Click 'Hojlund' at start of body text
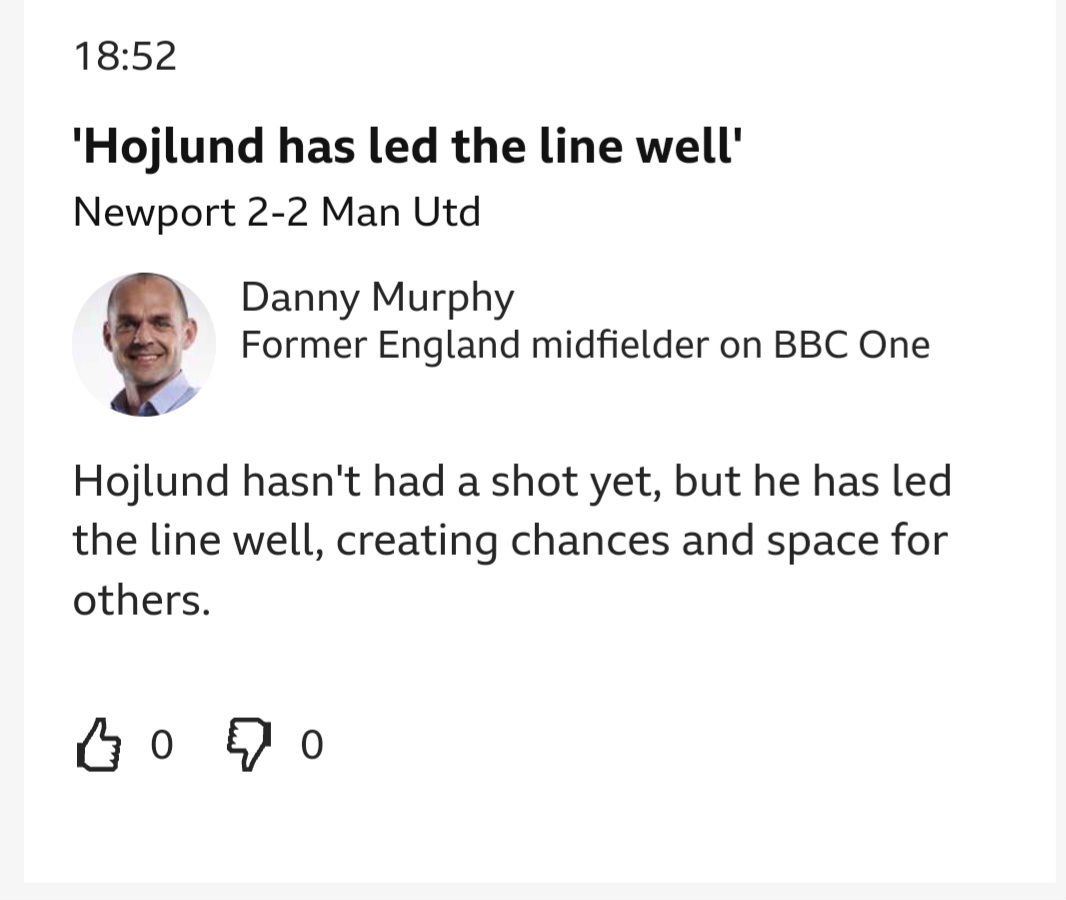Viewport: 1066px width, 900px height. tap(152, 482)
